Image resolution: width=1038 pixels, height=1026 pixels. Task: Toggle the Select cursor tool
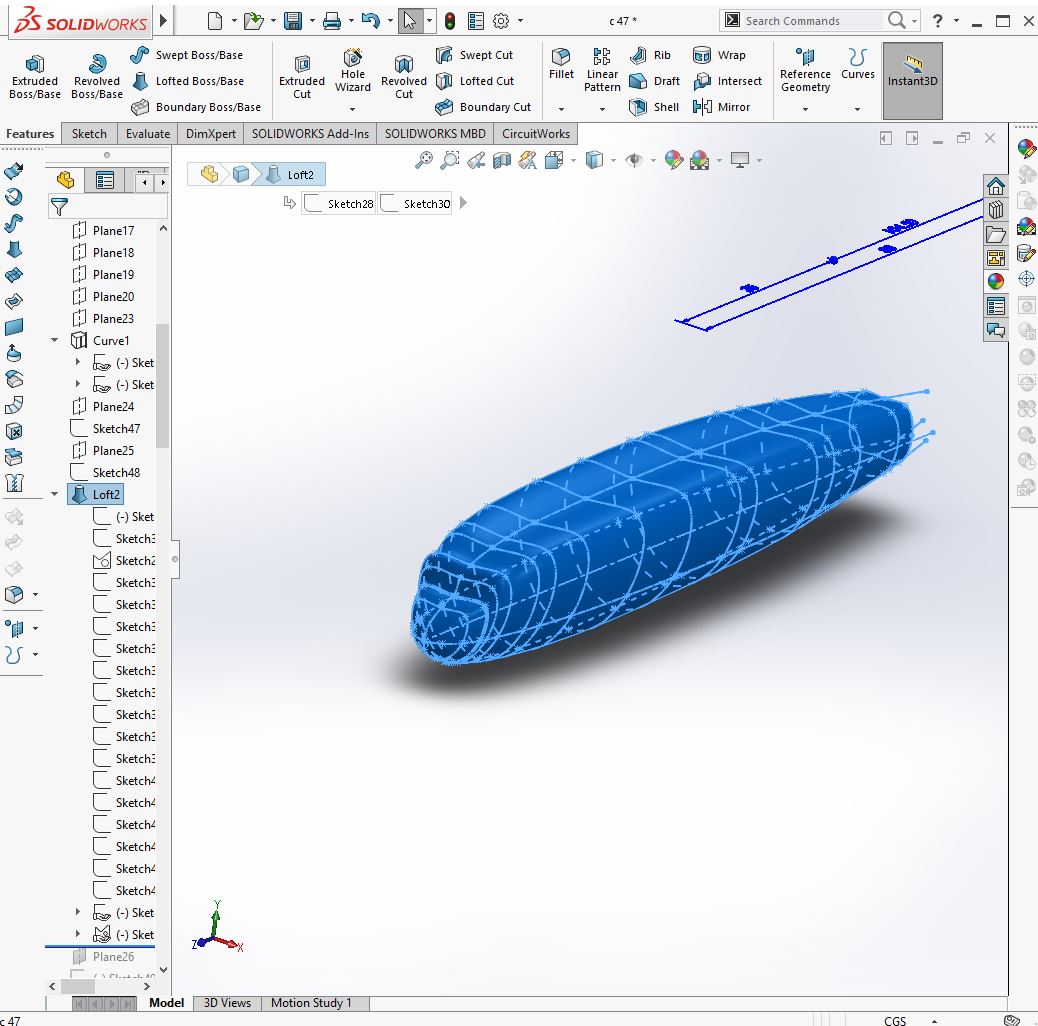[410, 21]
